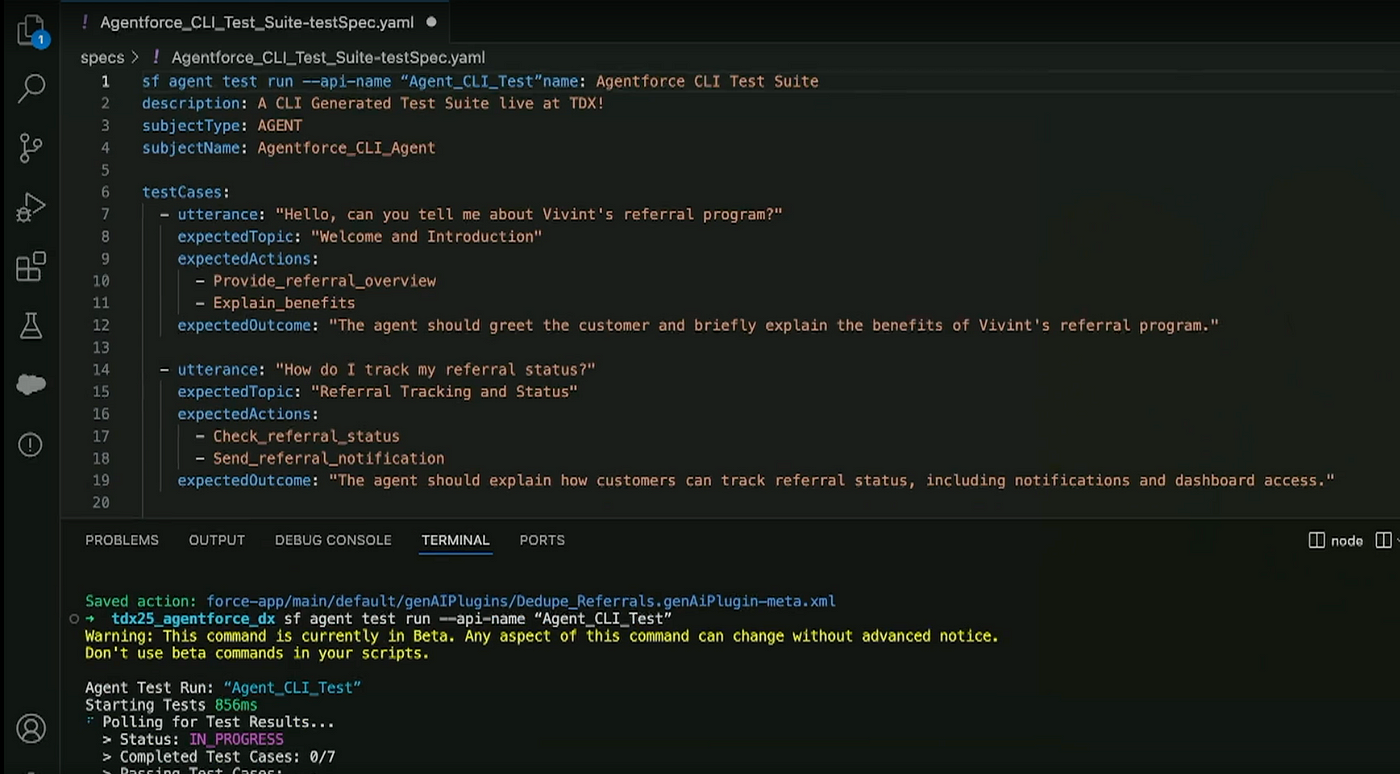The image size is (1400, 774).
Task: Click the Explain_benefits action
Action: (284, 303)
